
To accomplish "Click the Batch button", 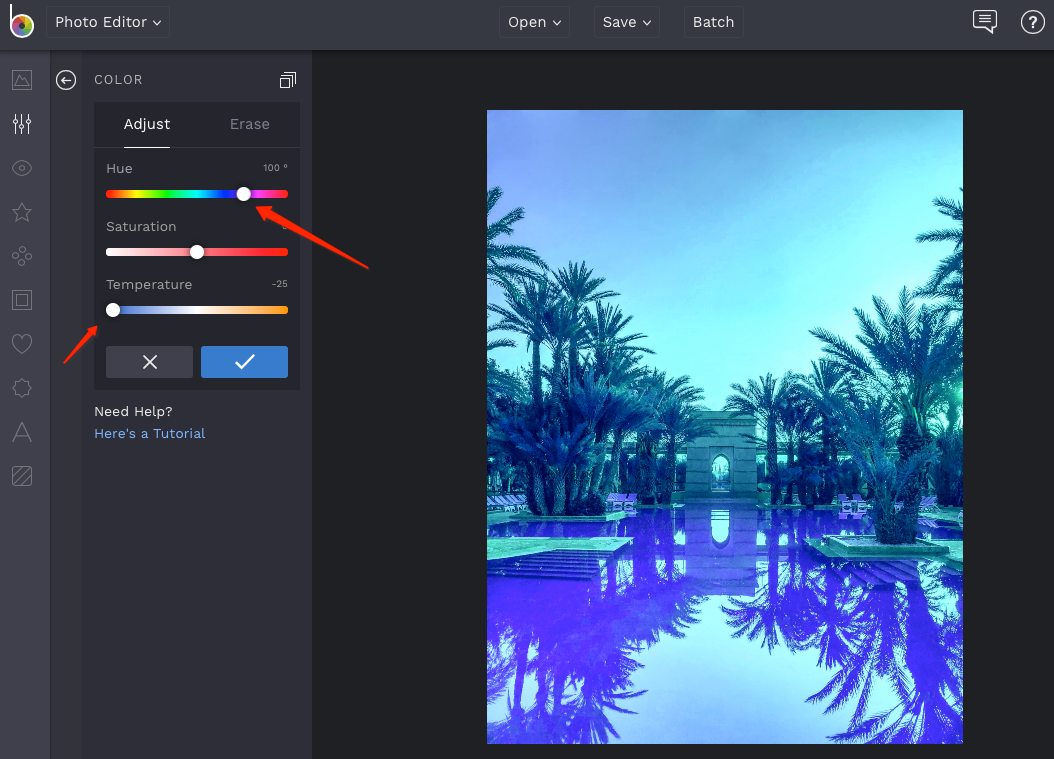I will [x=713, y=21].
